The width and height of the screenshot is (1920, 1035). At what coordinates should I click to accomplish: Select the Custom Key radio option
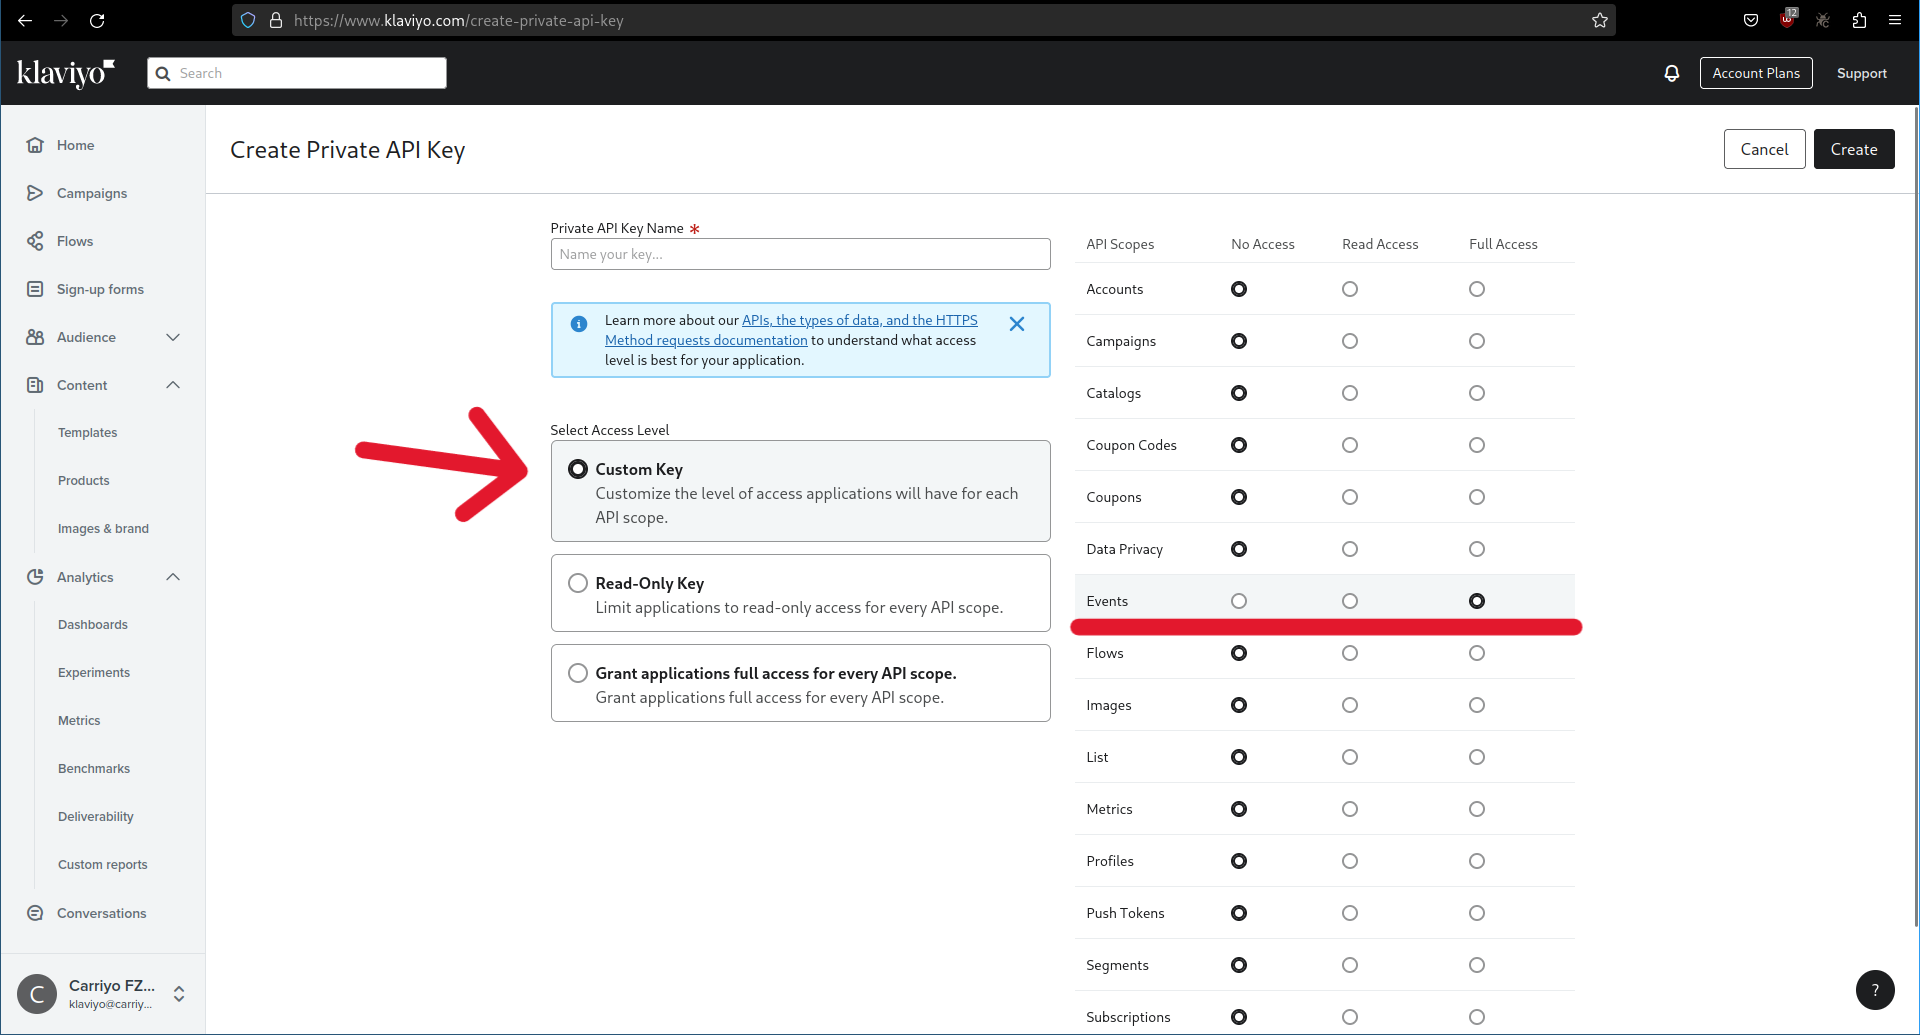578,469
